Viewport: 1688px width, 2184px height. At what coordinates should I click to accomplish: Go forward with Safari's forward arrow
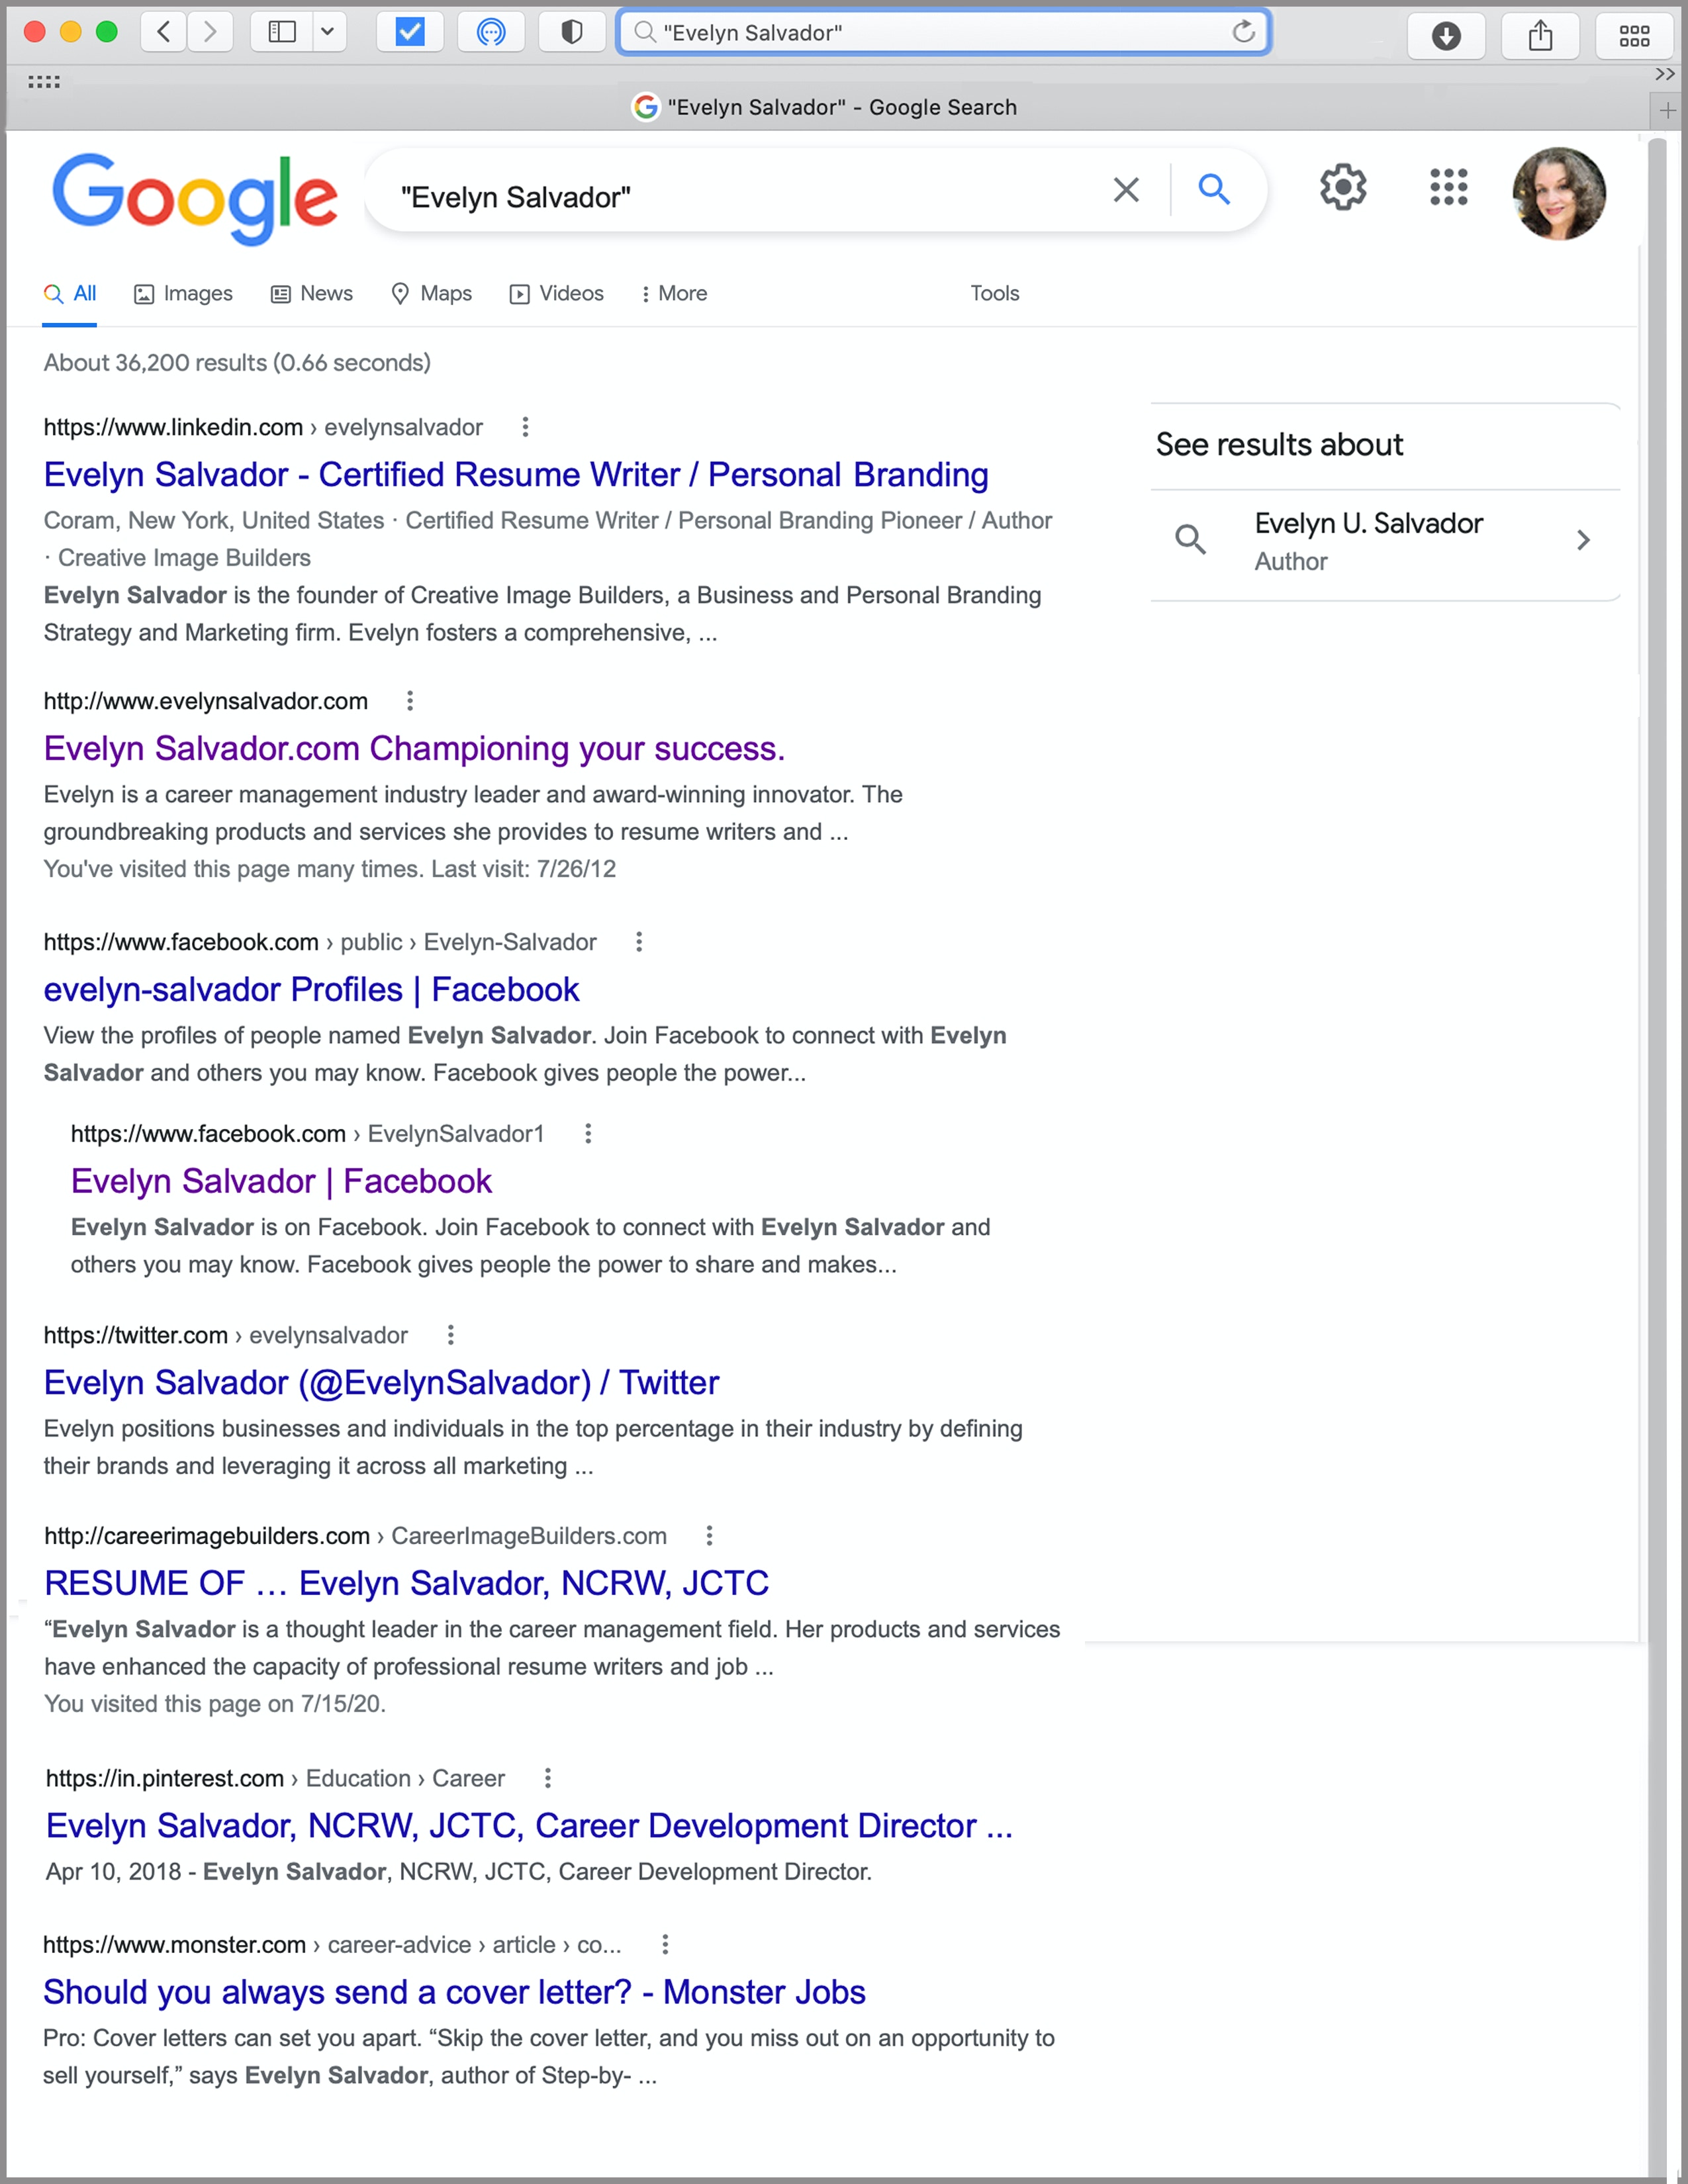(x=210, y=32)
